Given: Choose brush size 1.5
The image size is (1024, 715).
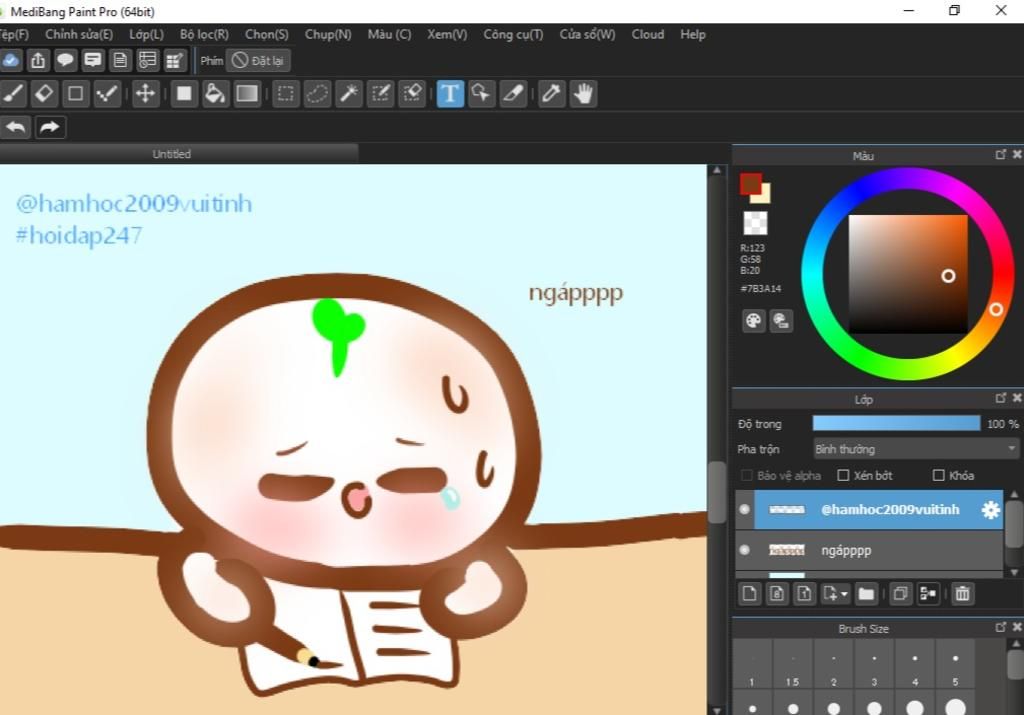Looking at the screenshot, I should 792,663.
